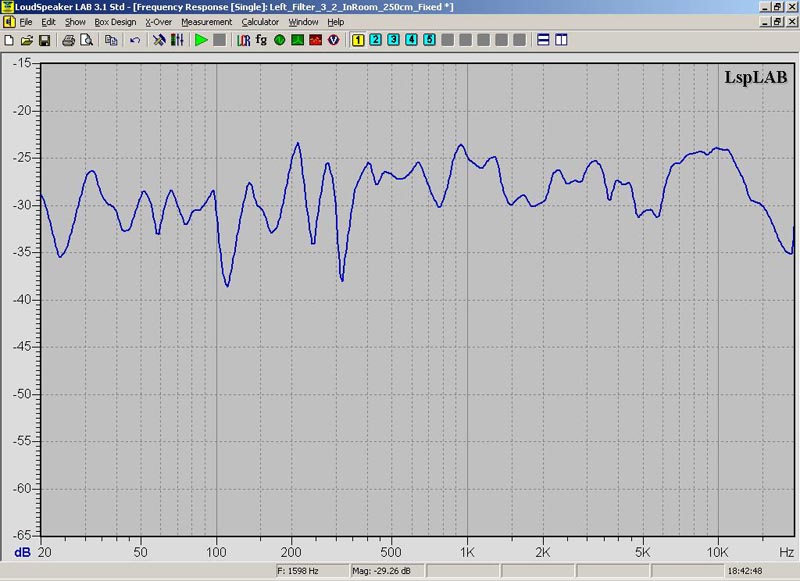Open a file with the folder icon
Image resolution: width=800 pixels, height=581 pixels.
(x=27, y=40)
